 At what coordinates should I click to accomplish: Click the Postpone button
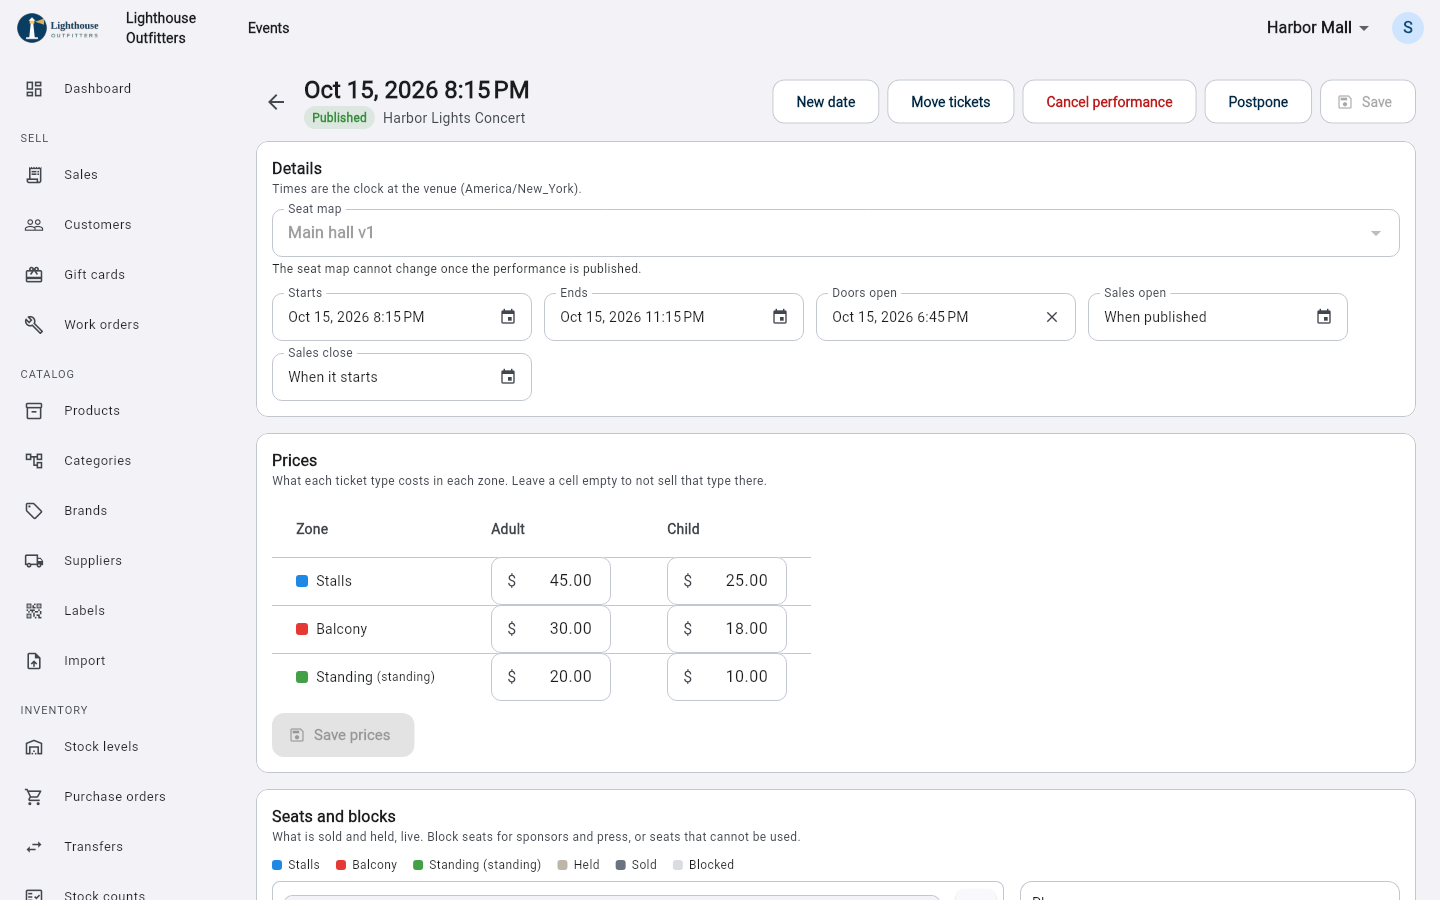[x=1258, y=102]
